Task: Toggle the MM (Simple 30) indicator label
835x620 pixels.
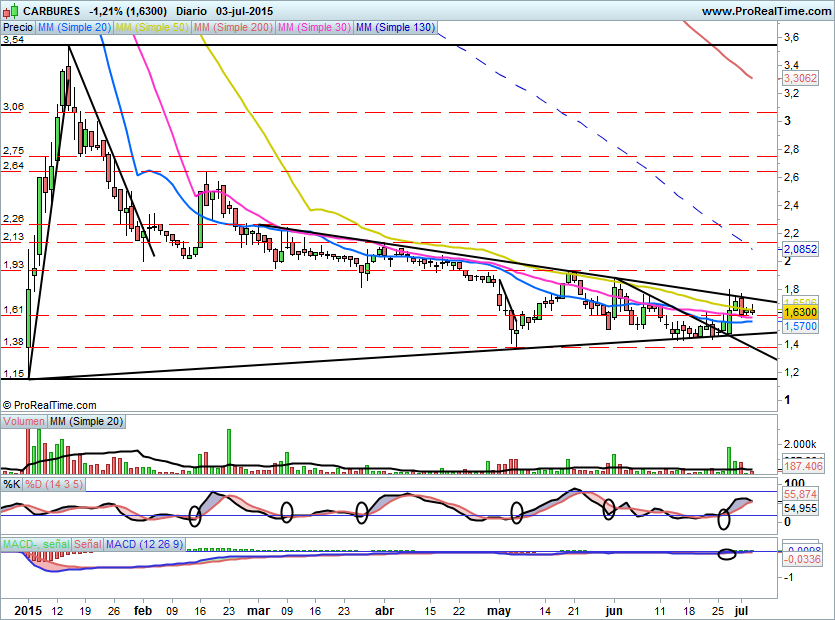Action: [x=313, y=29]
